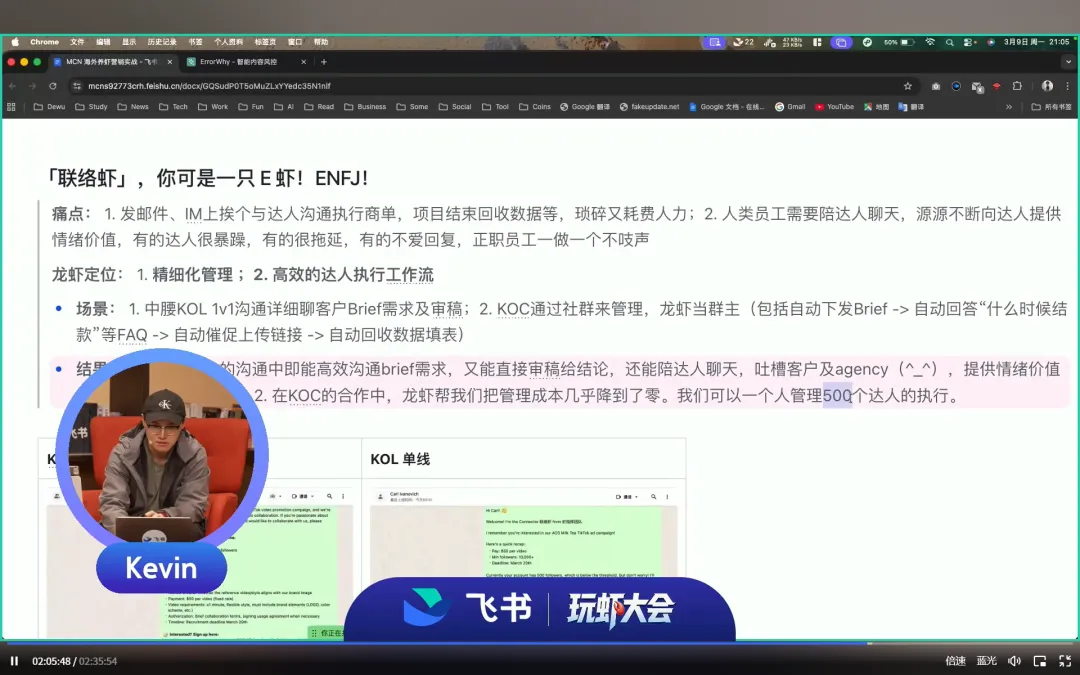Open the Social bookmark folder

pos(455,107)
